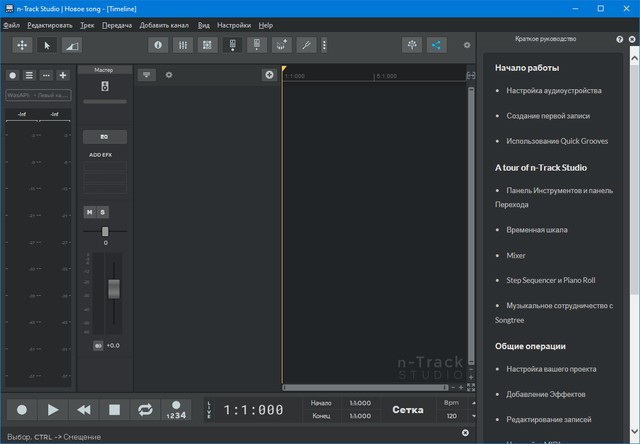Open the Настройки menu
The height and width of the screenshot is (444, 640).
(x=234, y=24)
